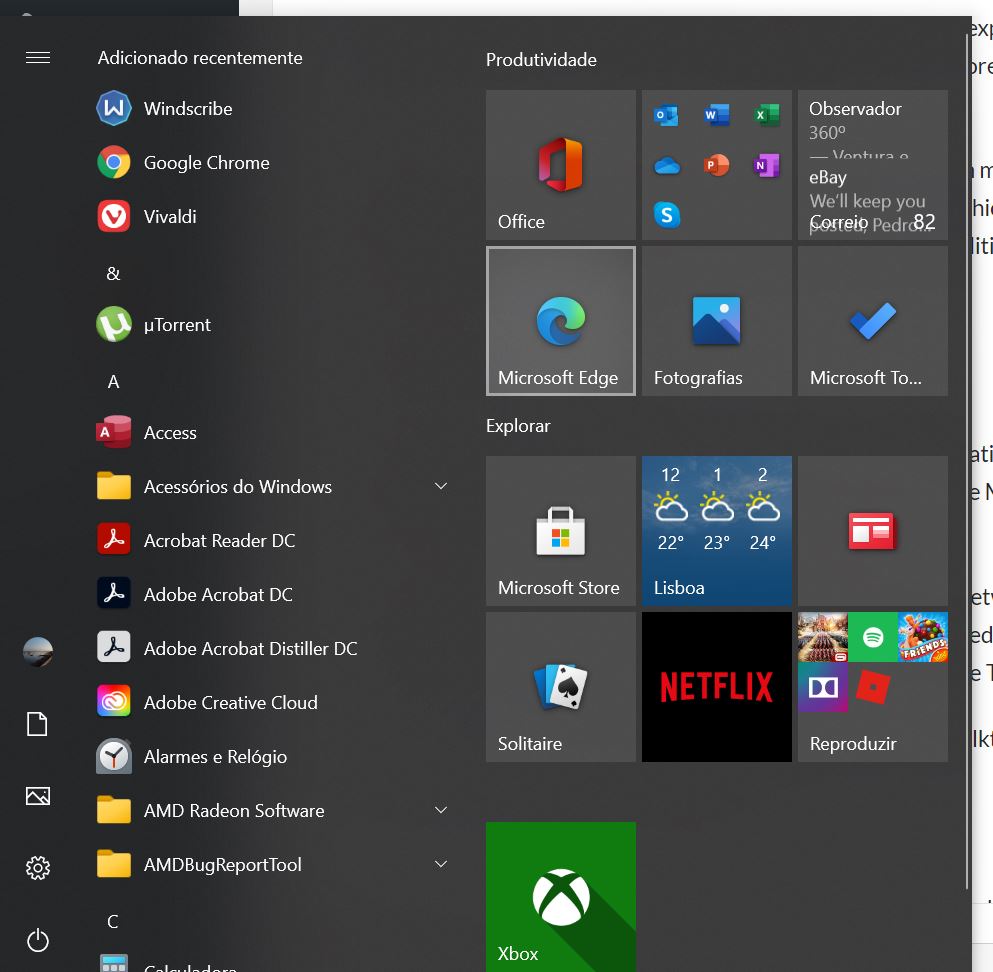
Task: Open Candy Crush Friends in the Reproduzir tile
Action: click(x=923, y=636)
